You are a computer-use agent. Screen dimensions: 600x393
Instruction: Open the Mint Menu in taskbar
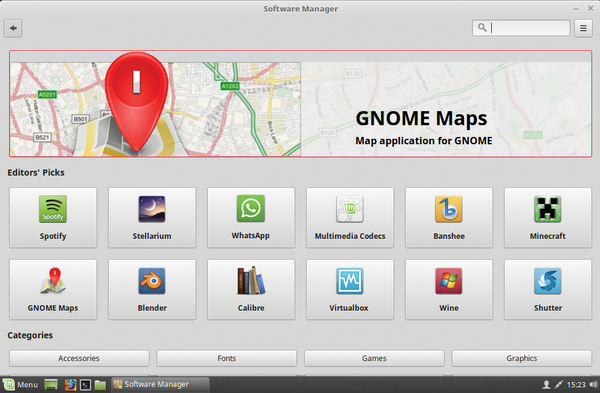[21, 384]
